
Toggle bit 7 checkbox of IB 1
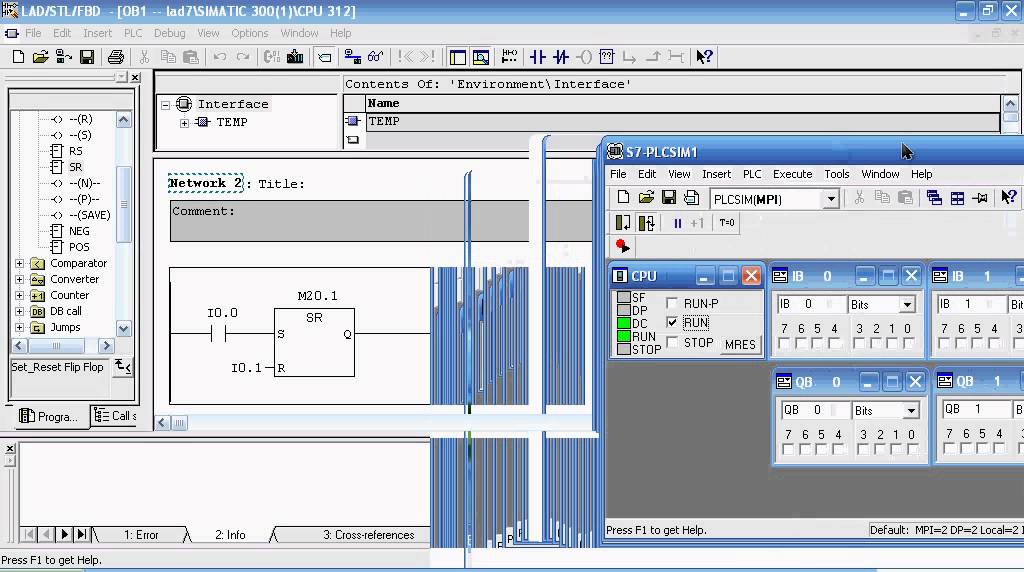tap(944, 343)
